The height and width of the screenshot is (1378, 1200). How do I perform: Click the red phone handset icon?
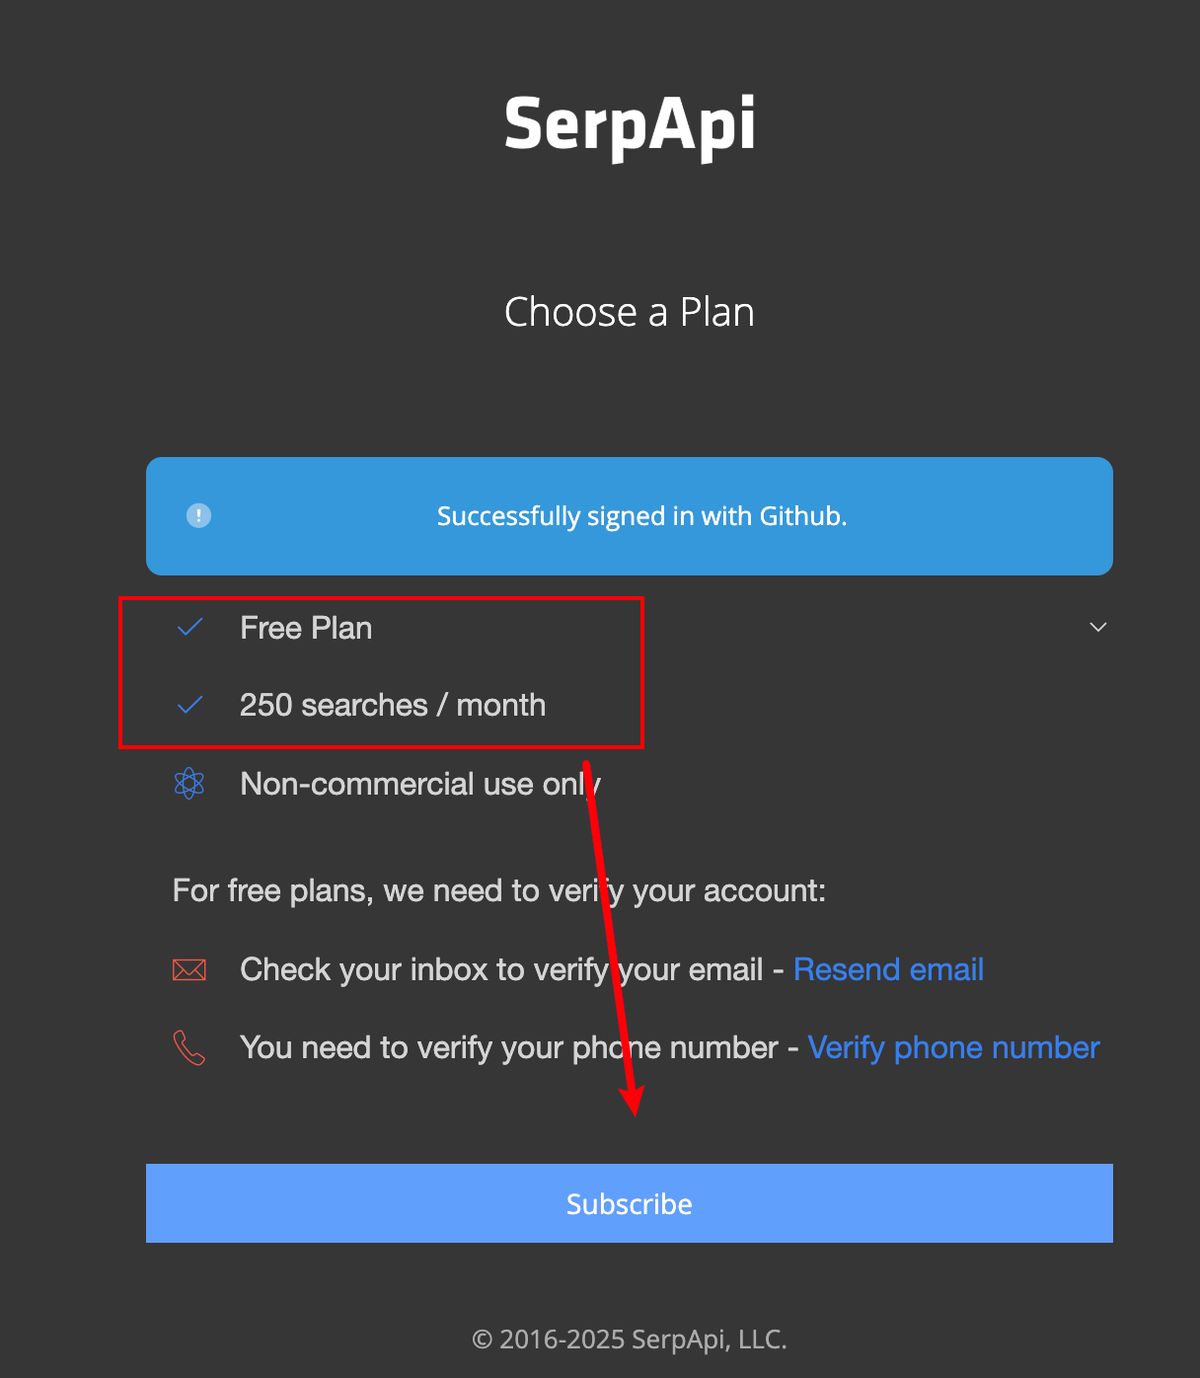(189, 1047)
